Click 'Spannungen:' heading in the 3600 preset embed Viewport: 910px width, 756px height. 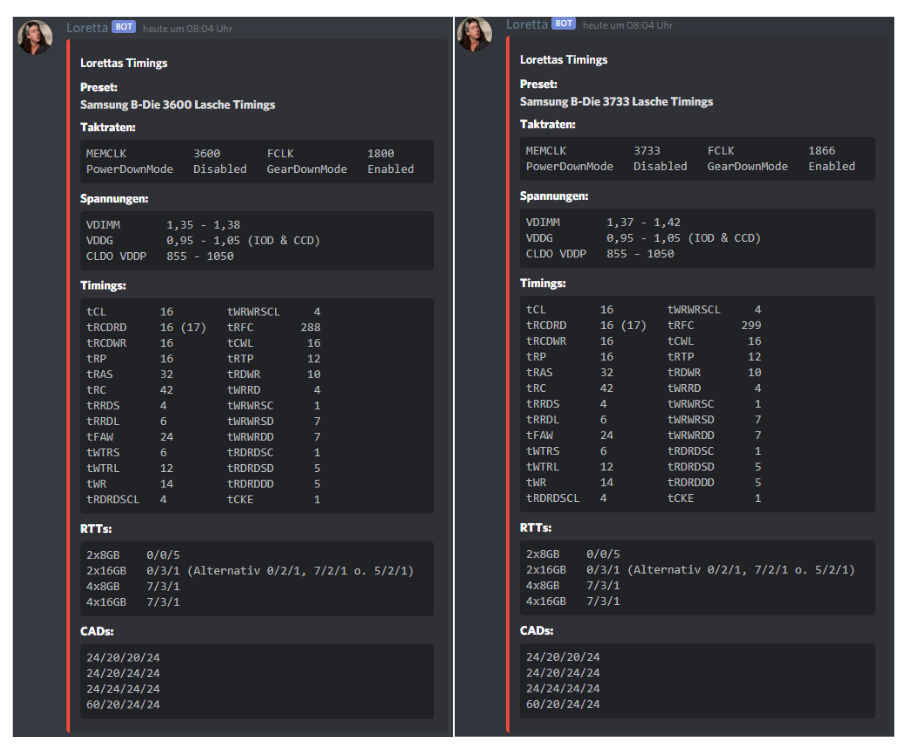coord(114,199)
